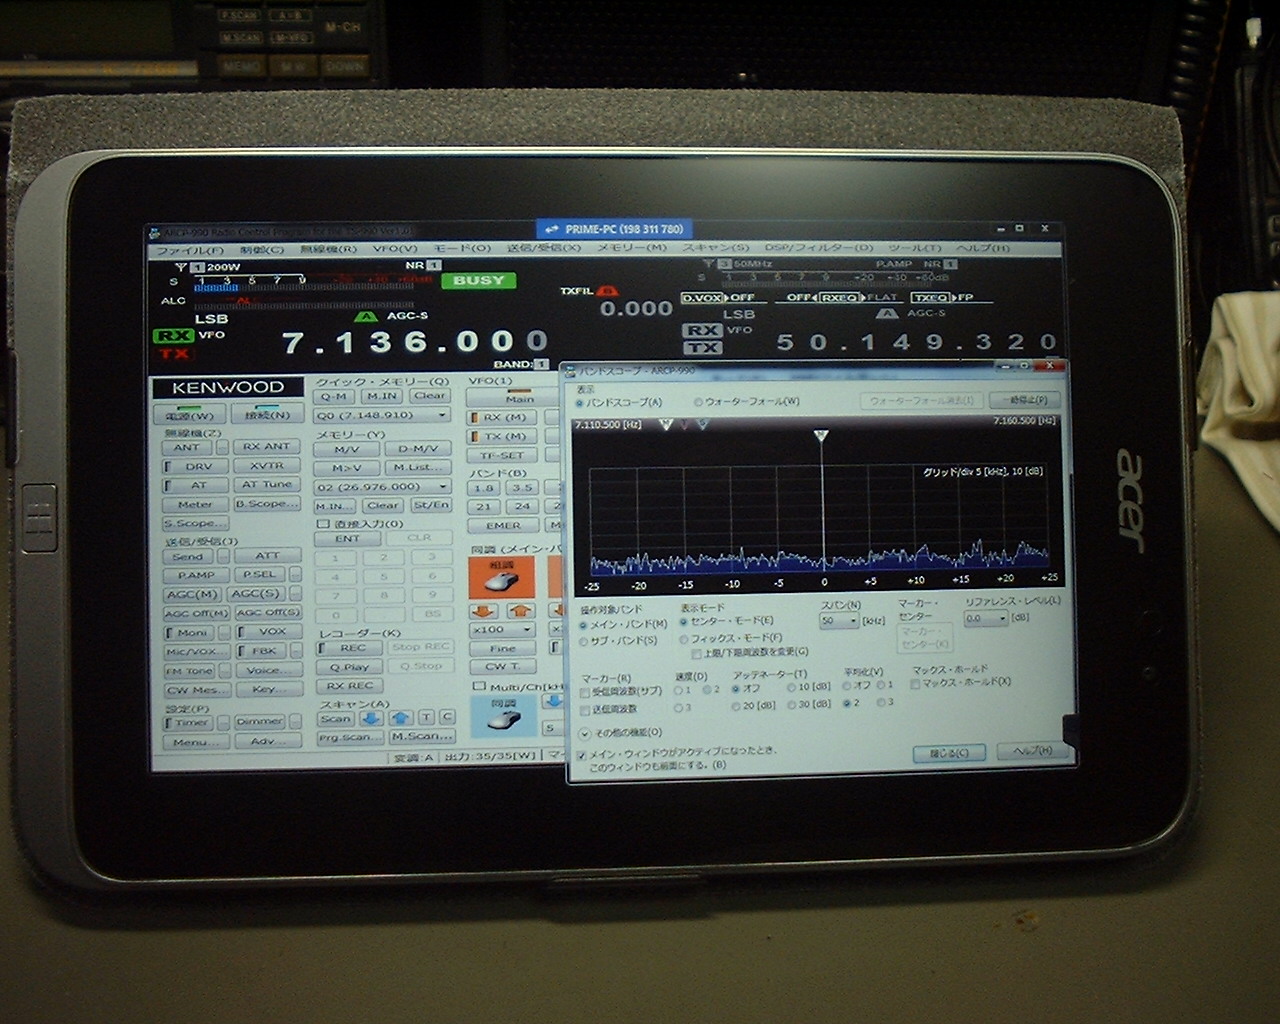The height and width of the screenshot is (1024, 1280).
Task: Select averaging 3 radio button
Action: (x=880, y=703)
